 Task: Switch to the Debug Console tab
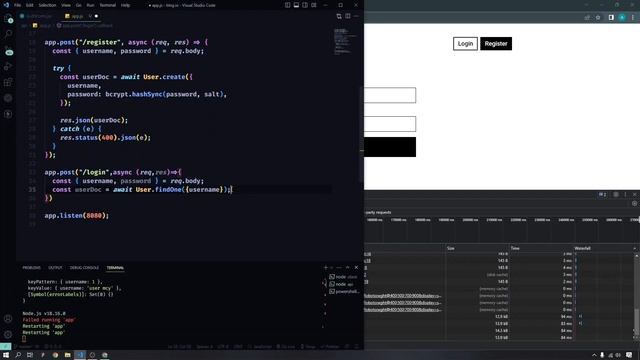pos(84,268)
